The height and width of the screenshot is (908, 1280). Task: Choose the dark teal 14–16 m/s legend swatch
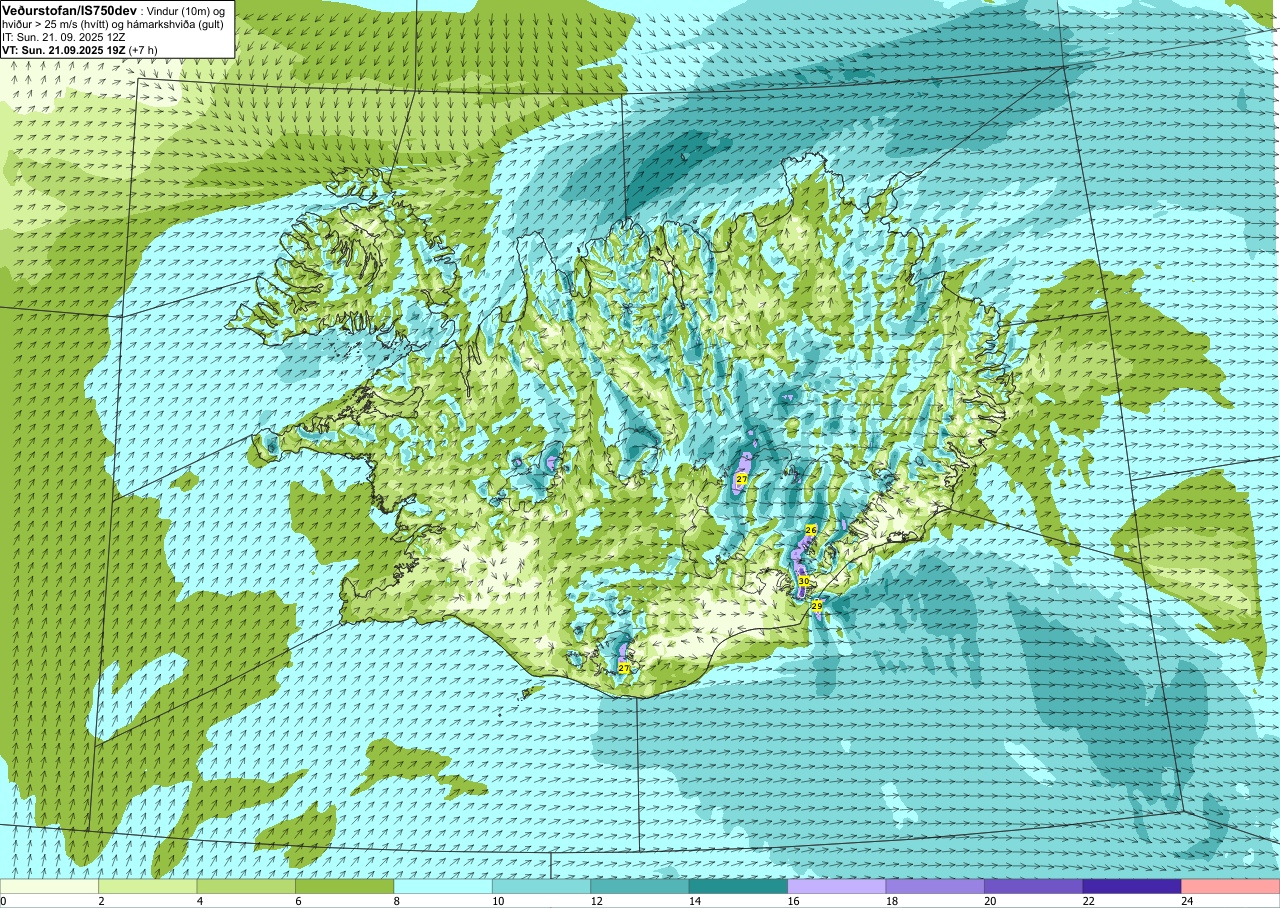(739, 886)
